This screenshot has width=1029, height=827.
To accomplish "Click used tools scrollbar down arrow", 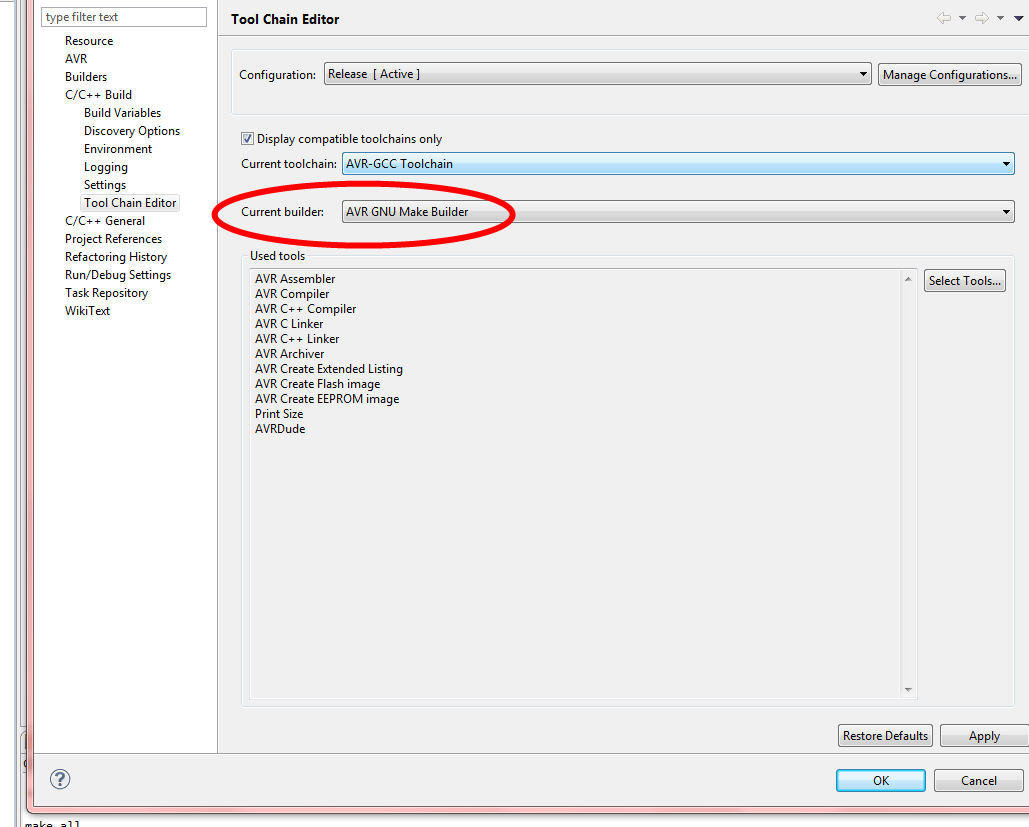I will point(908,690).
